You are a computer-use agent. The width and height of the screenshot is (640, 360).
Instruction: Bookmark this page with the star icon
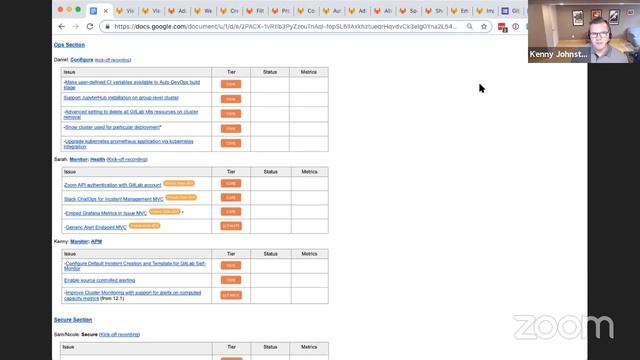pyautogui.click(x=484, y=27)
